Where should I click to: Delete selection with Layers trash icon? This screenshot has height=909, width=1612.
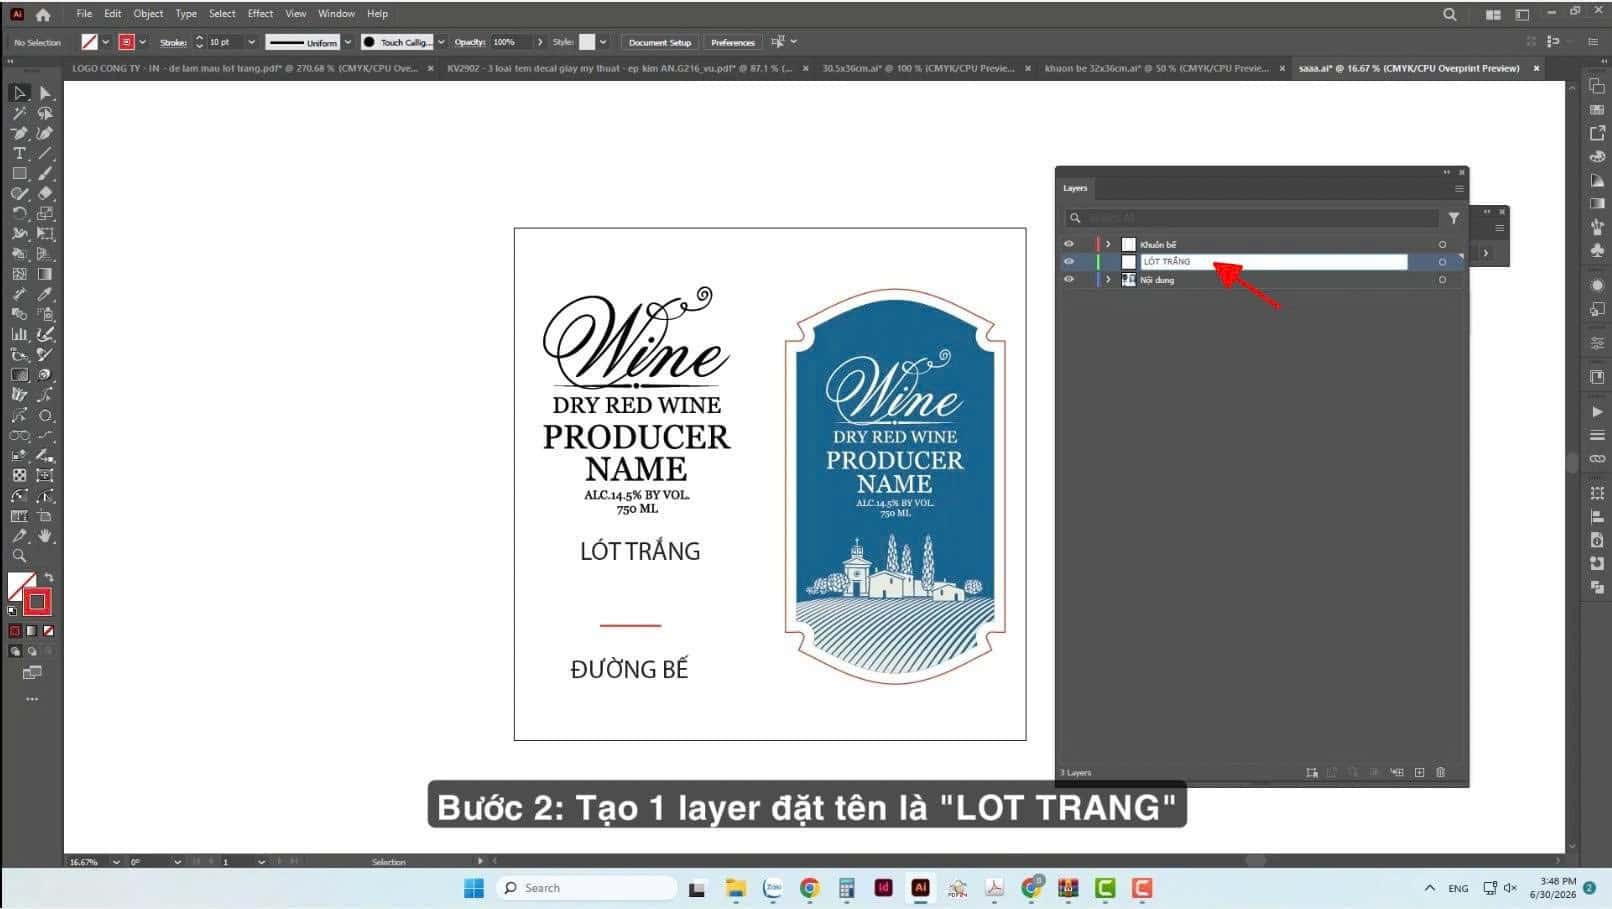click(1440, 772)
